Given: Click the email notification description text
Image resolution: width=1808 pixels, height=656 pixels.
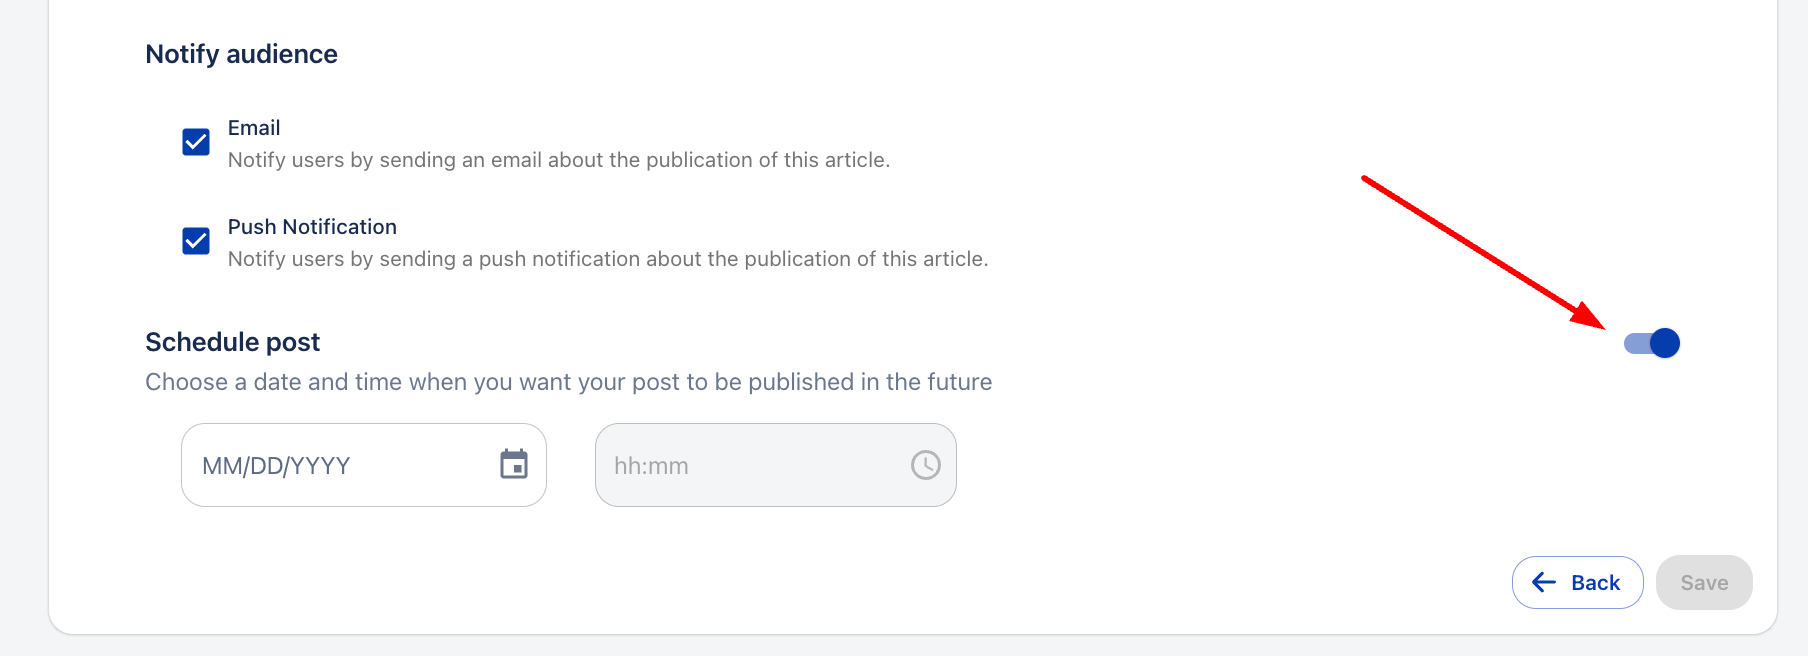Looking at the screenshot, I should click(x=558, y=160).
